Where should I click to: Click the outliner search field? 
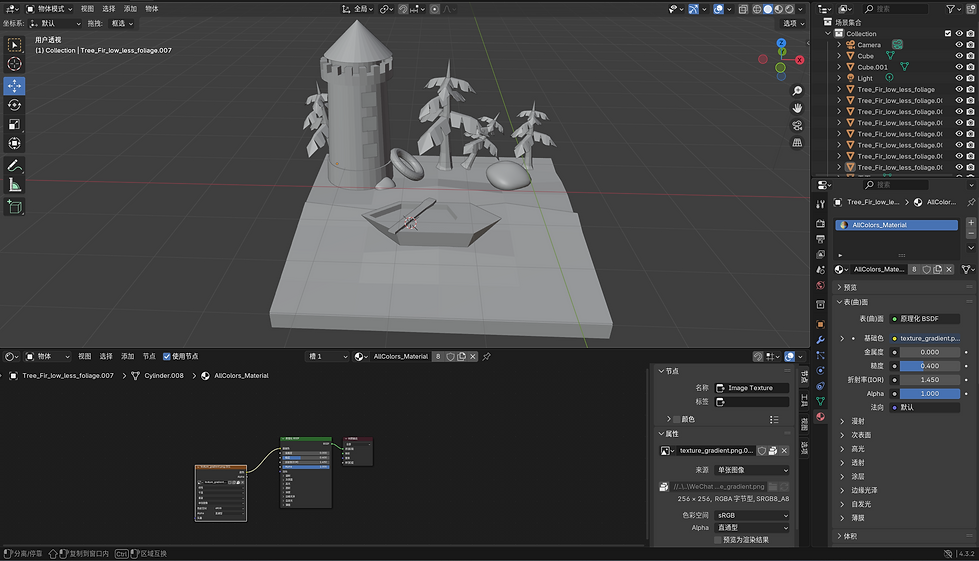(895, 9)
